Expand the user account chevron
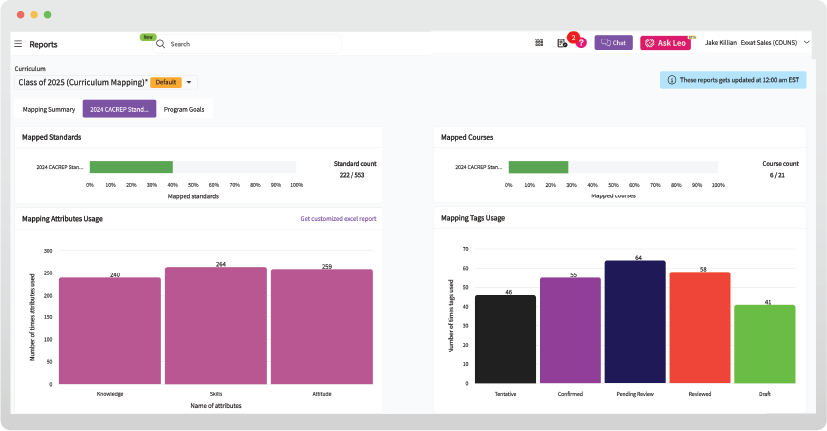Viewport: 827px width, 431px height. 806,42
